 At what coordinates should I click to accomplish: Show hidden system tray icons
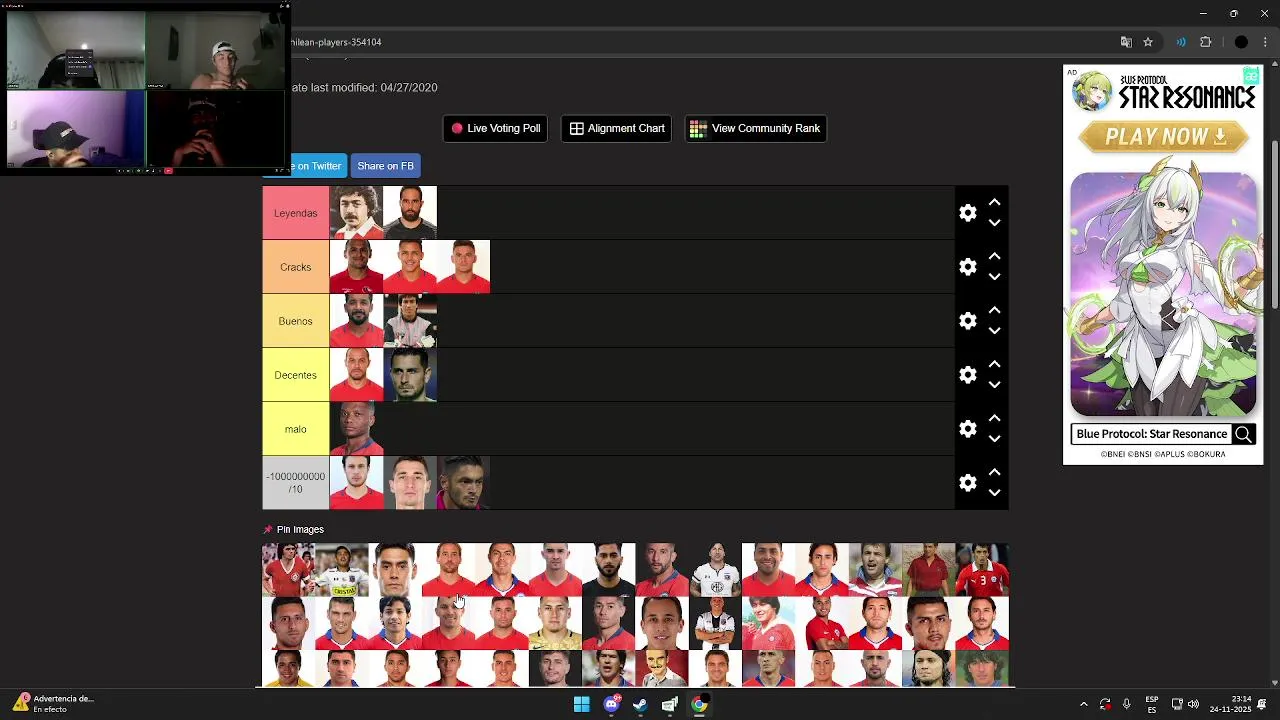click(1083, 704)
